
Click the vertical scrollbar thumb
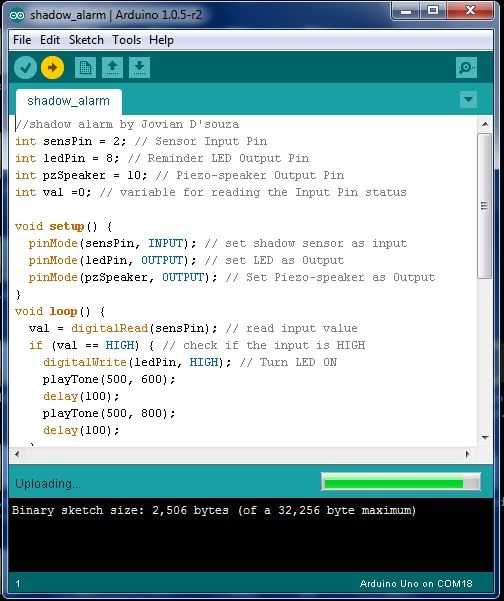[x=485, y=206]
